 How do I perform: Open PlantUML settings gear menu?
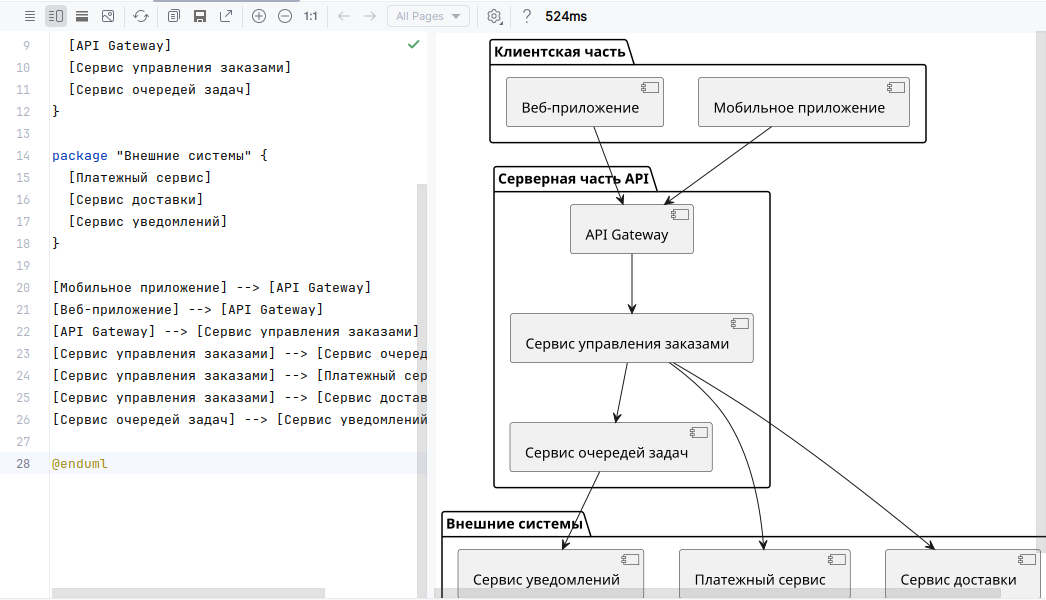[x=494, y=16]
